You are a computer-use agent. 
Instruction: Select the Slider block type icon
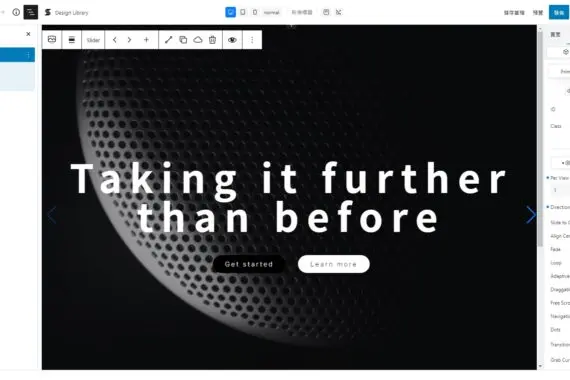52,40
